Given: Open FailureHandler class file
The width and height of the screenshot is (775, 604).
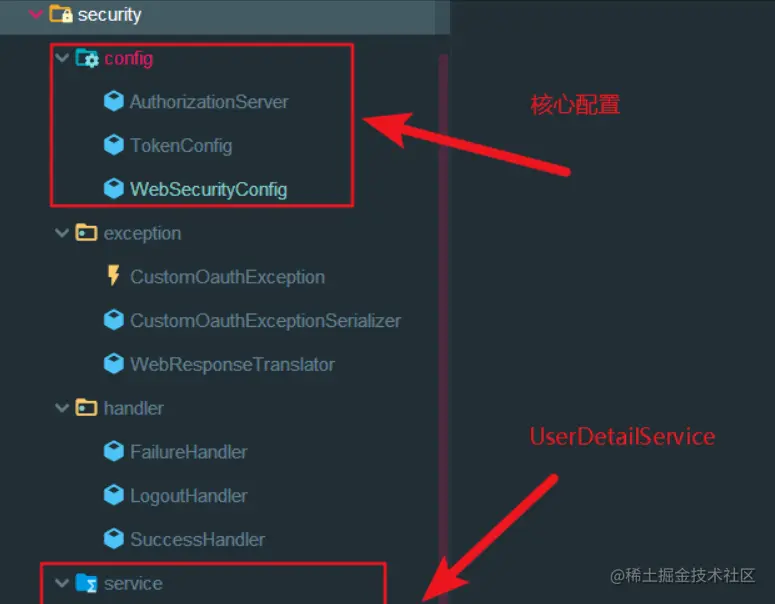Looking at the screenshot, I should (x=189, y=452).
